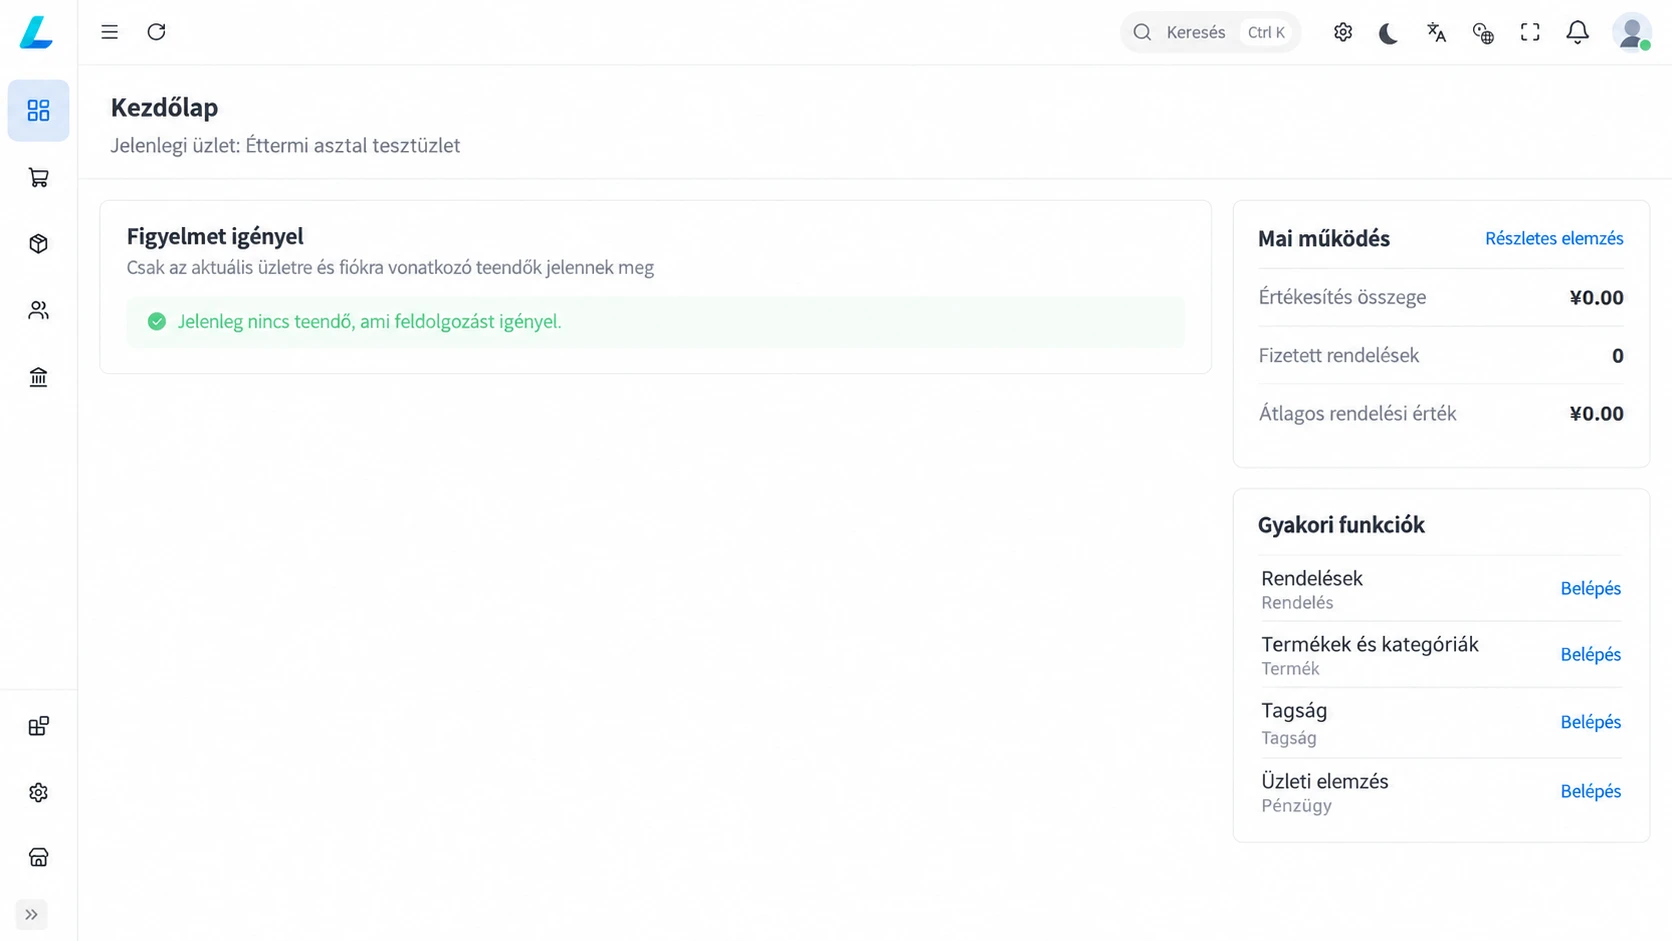Click the Figyelmet igényel heading
The height and width of the screenshot is (941, 1672).
(215, 236)
